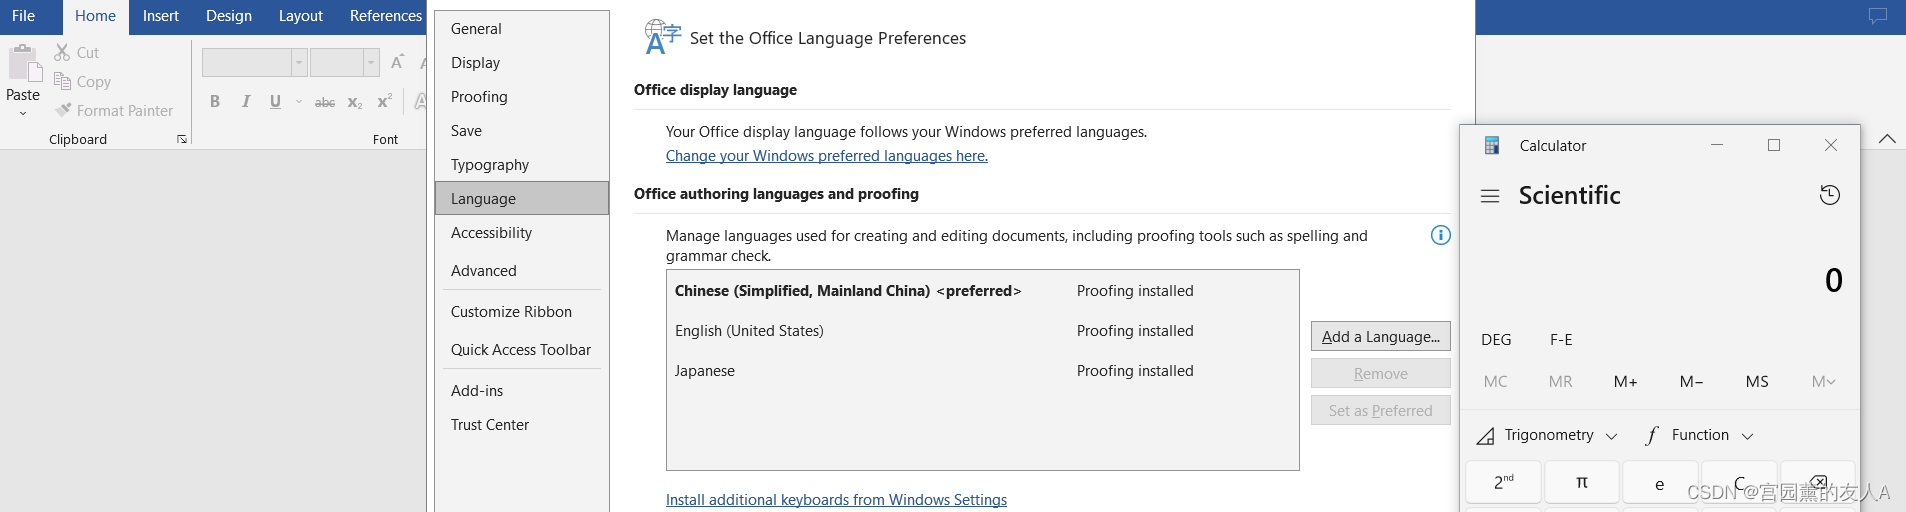Viewport: 1906px width, 512px height.
Task: Open the Comments icon in Word title bar
Action: pos(1878,16)
